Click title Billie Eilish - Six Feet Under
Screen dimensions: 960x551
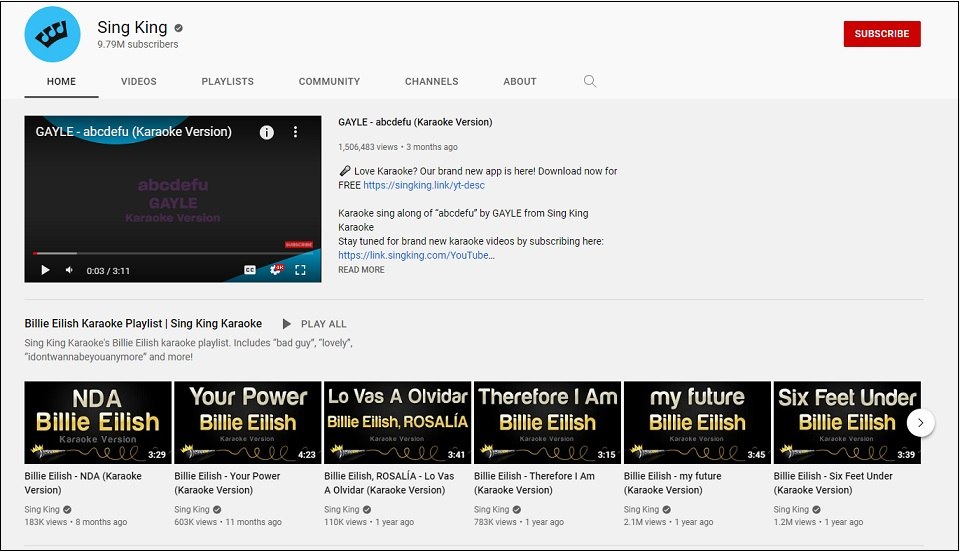[x=833, y=483]
